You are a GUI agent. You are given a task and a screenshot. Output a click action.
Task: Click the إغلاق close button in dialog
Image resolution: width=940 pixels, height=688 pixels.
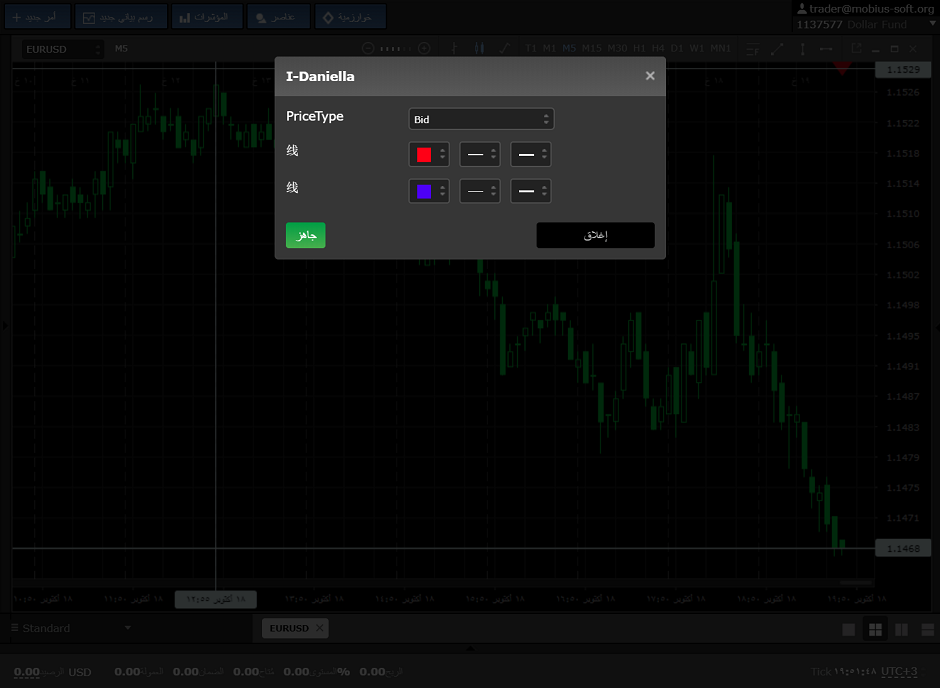[x=595, y=235]
